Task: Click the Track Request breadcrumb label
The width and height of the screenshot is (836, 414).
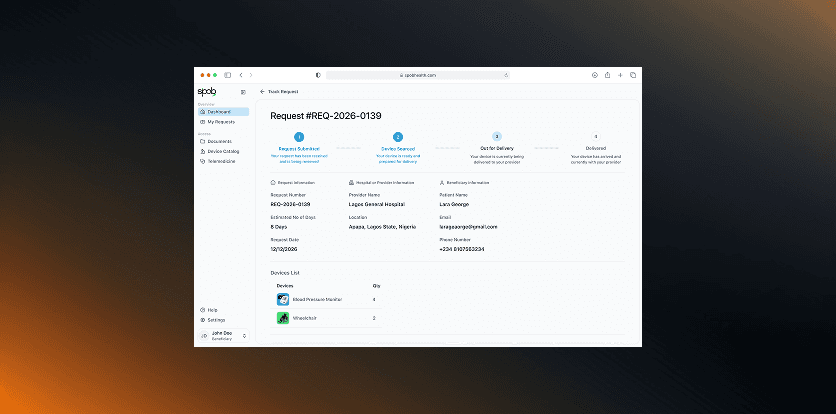Action: point(283,92)
